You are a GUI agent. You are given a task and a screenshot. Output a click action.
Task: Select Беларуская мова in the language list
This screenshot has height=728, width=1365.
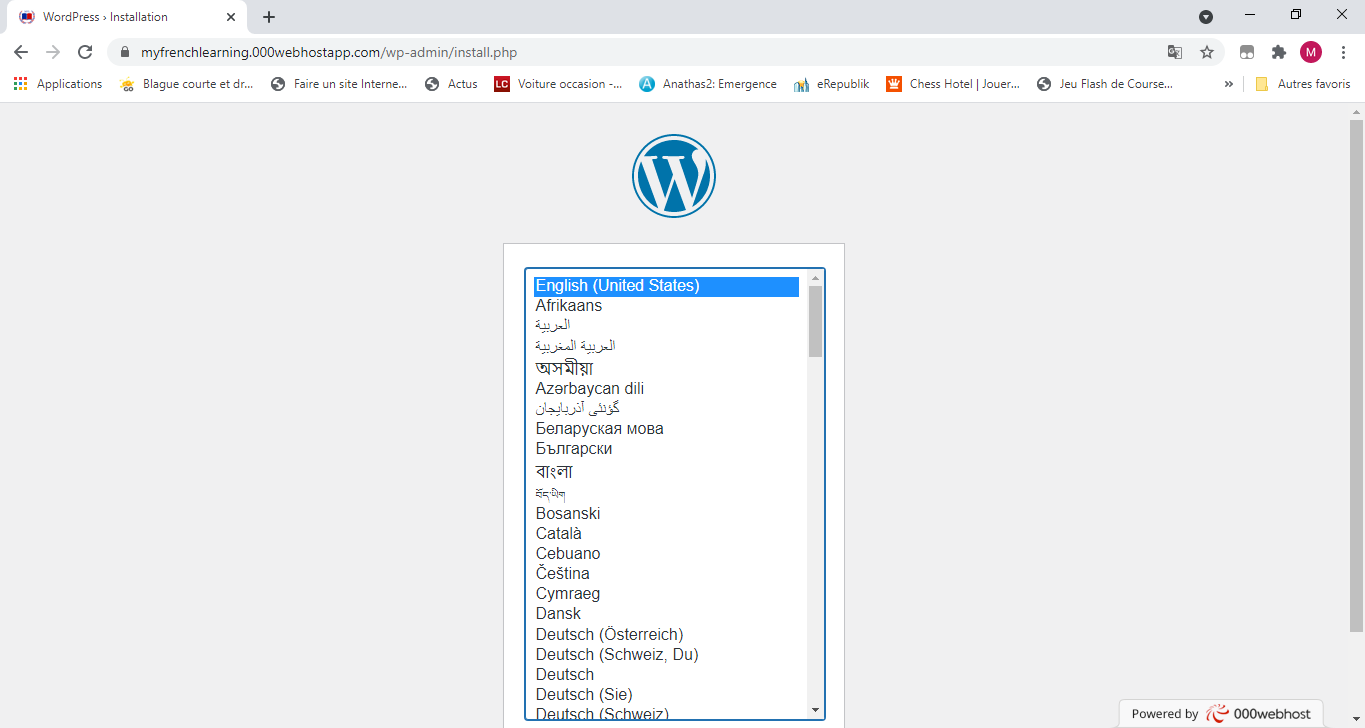coord(666,429)
